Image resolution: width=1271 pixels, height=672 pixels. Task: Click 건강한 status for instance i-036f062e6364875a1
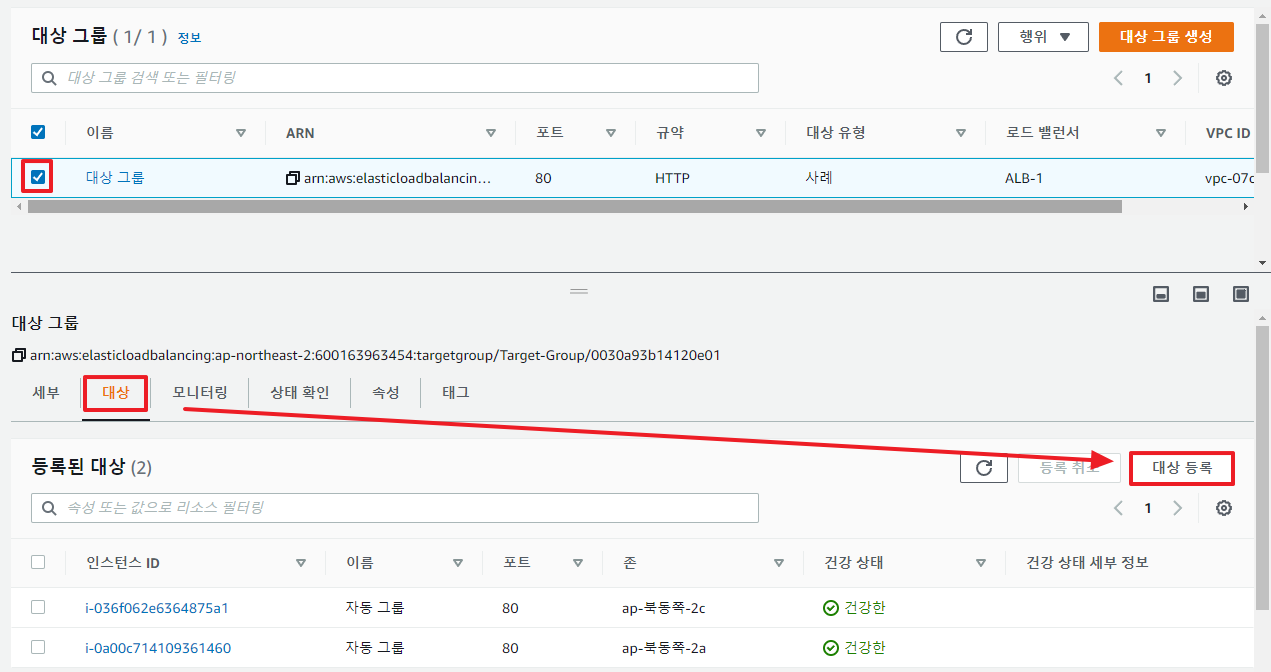[x=854, y=608]
